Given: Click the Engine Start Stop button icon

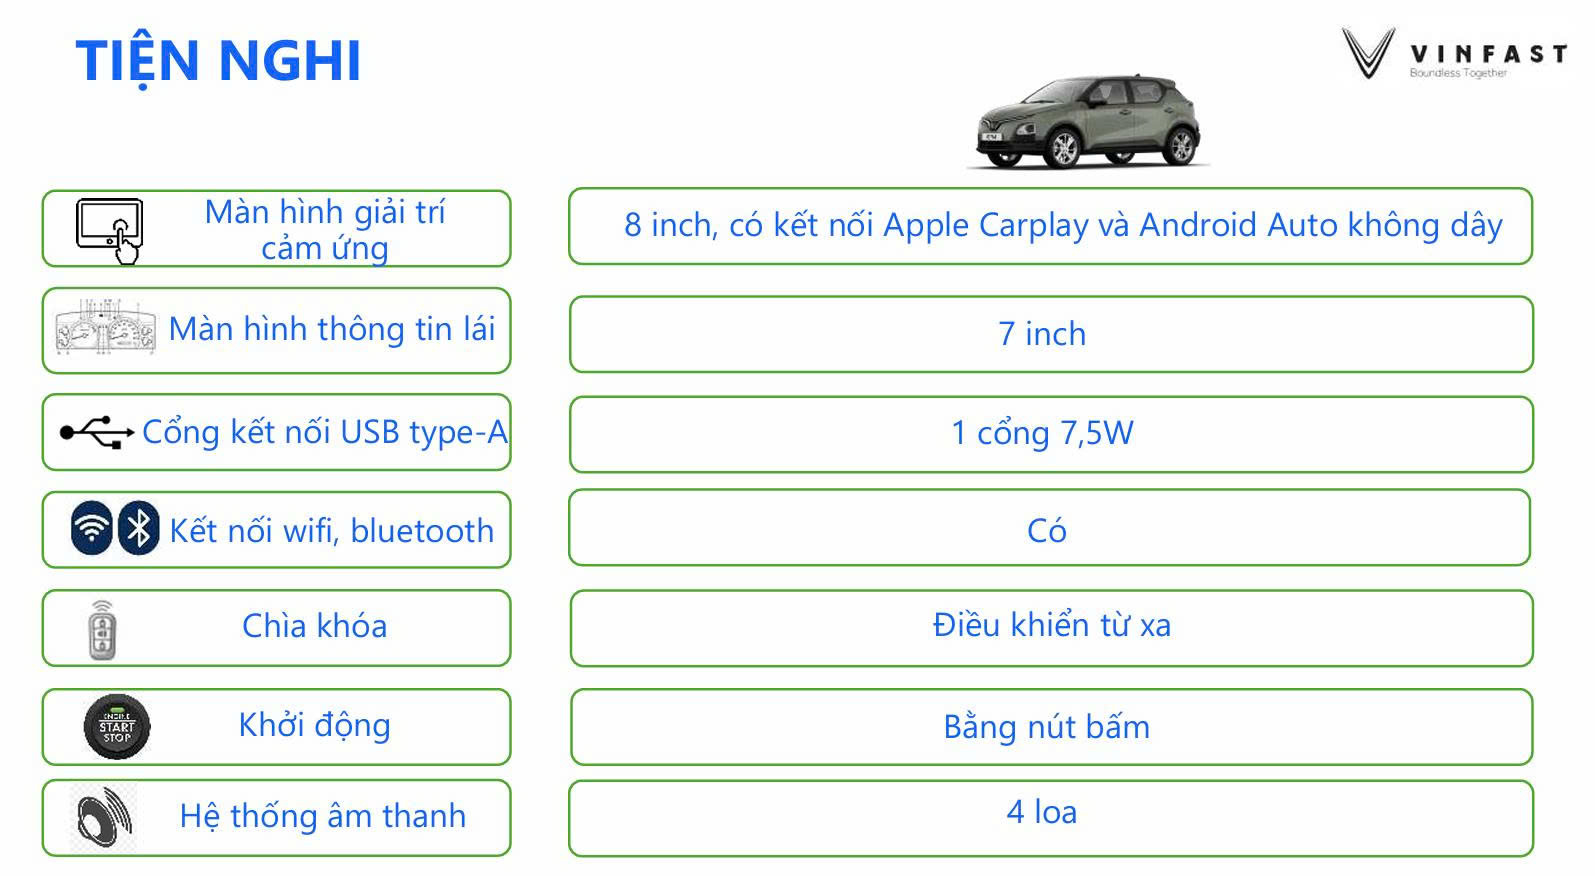Looking at the screenshot, I should pyautogui.click(x=117, y=727).
